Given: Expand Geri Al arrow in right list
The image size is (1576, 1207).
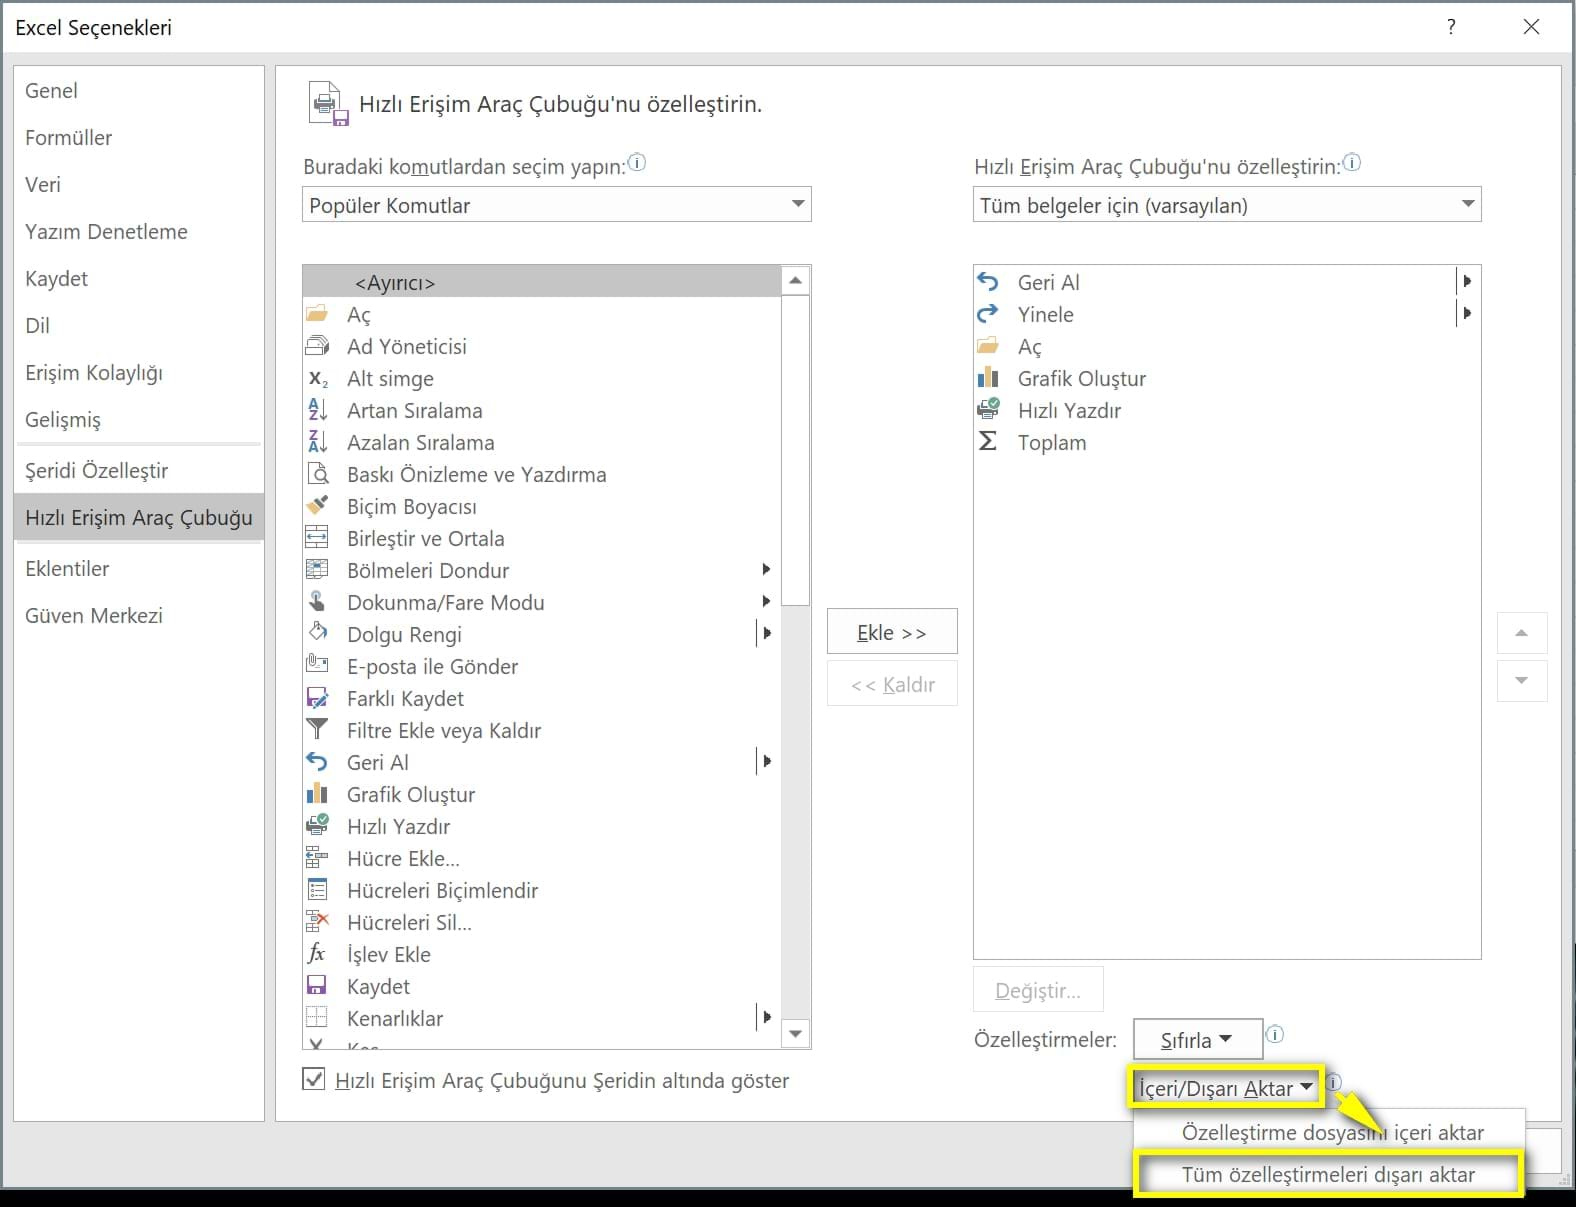Looking at the screenshot, I should (x=1467, y=281).
